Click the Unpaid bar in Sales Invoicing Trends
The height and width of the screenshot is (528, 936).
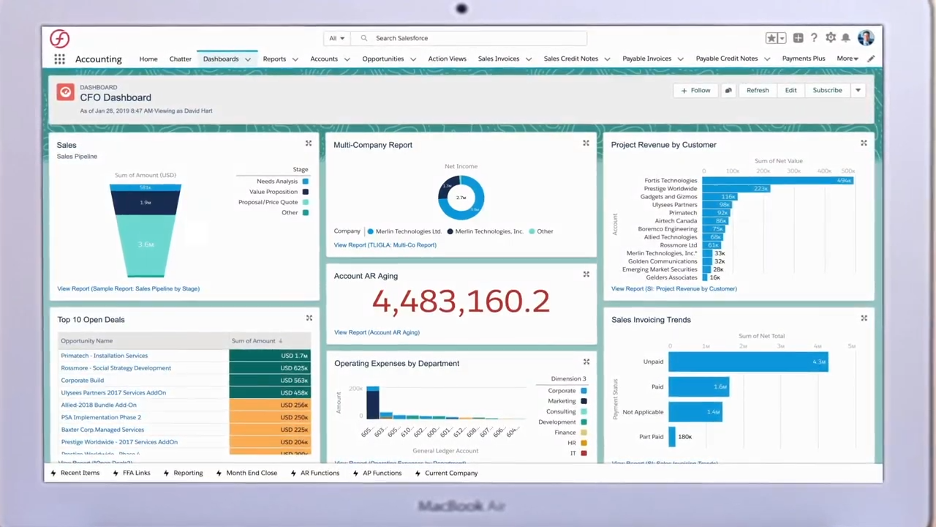(x=748, y=361)
